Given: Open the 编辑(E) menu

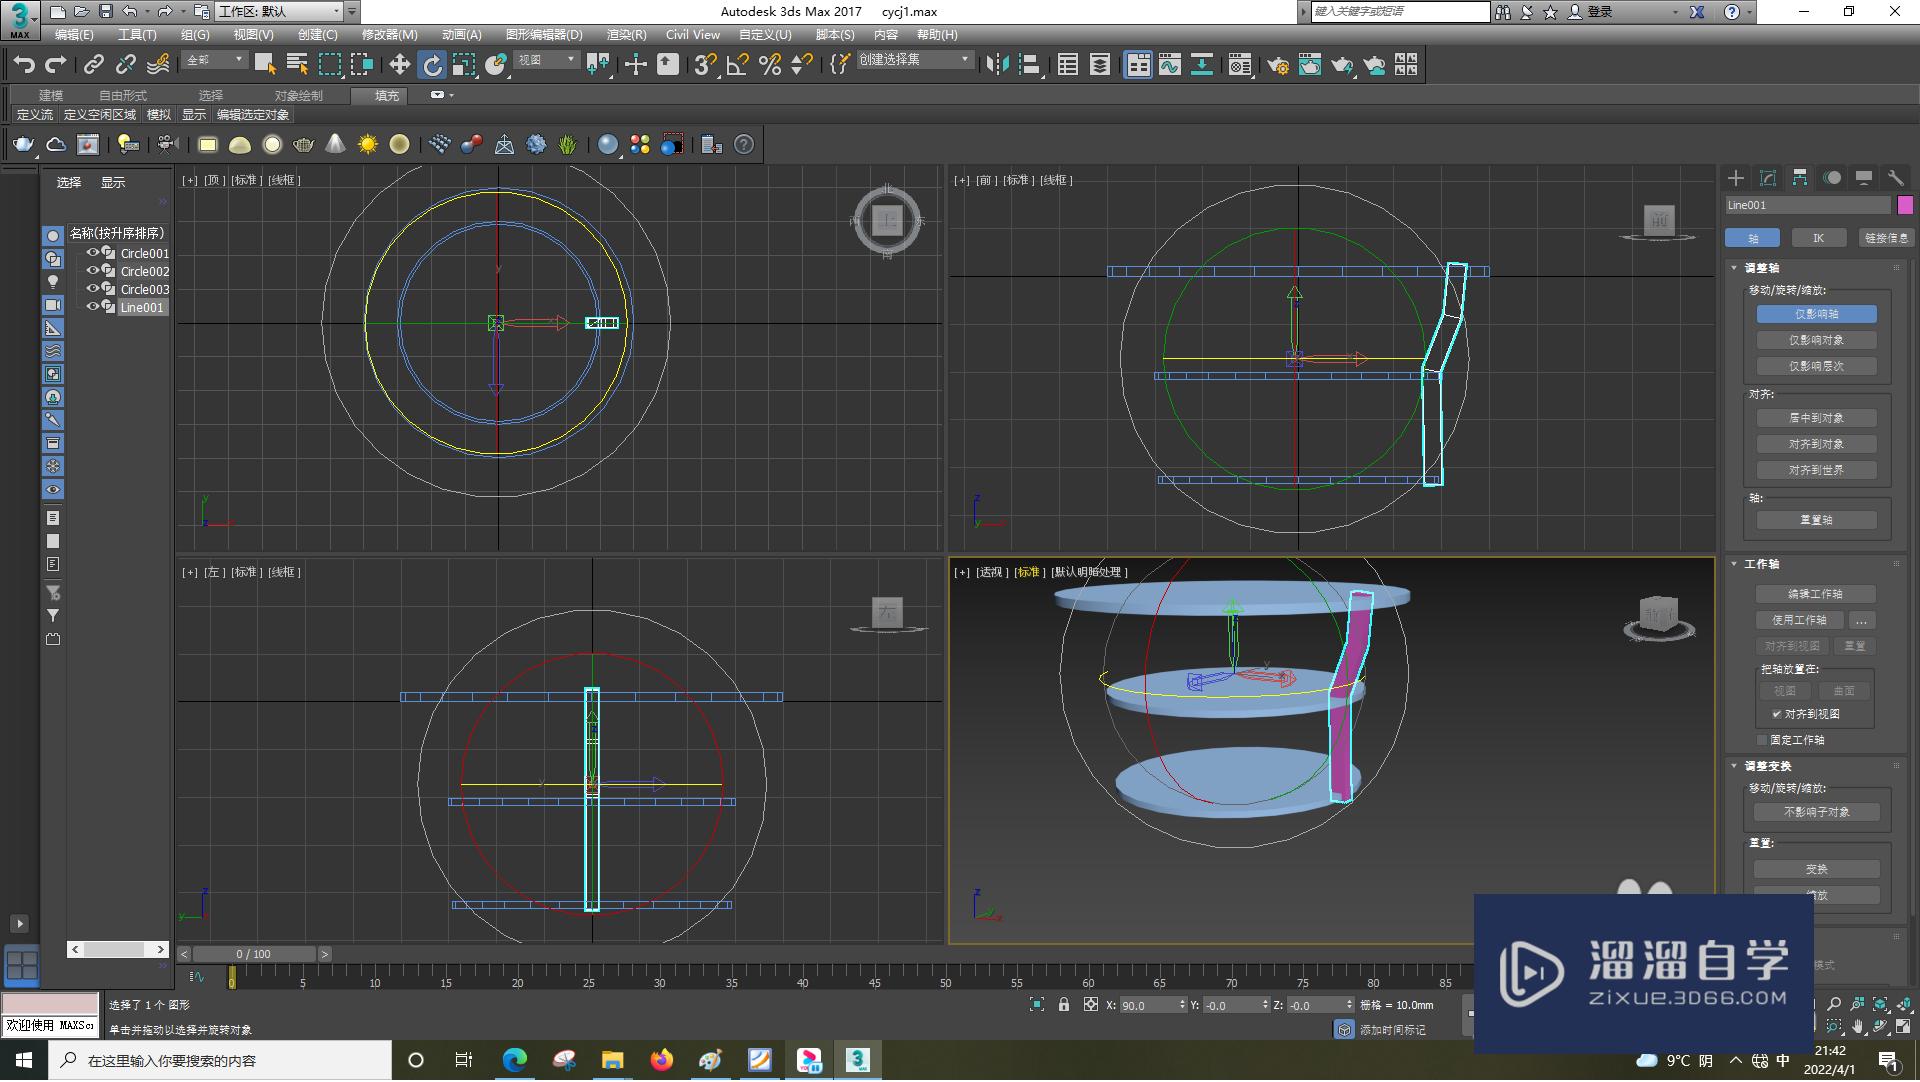Looking at the screenshot, I should [74, 35].
